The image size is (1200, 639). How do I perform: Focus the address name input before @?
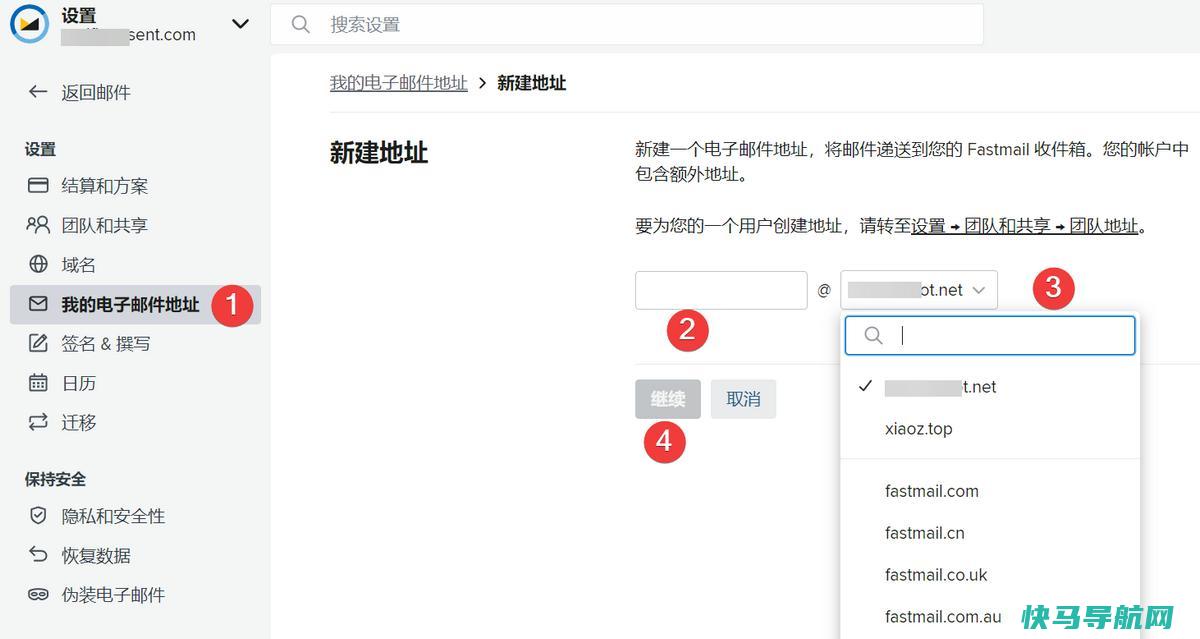click(x=721, y=290)
